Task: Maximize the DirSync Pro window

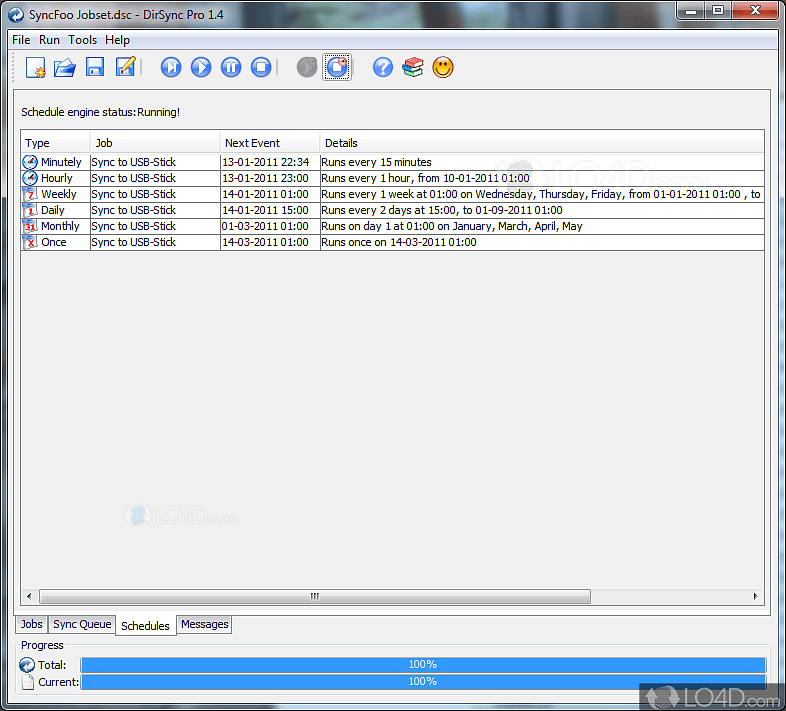Action: click(718, 11)
